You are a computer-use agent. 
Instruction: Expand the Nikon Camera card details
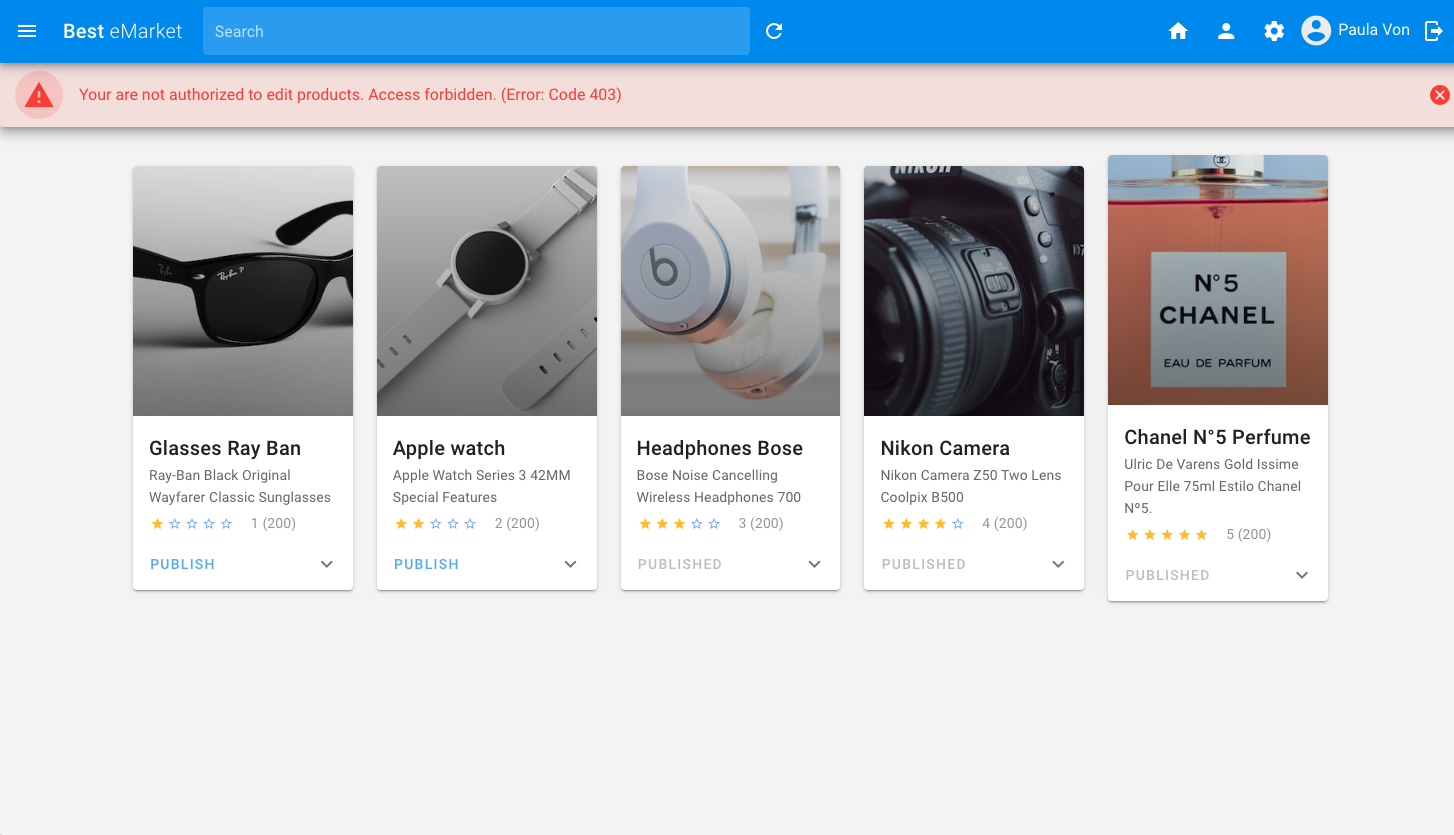[1059, 564]
